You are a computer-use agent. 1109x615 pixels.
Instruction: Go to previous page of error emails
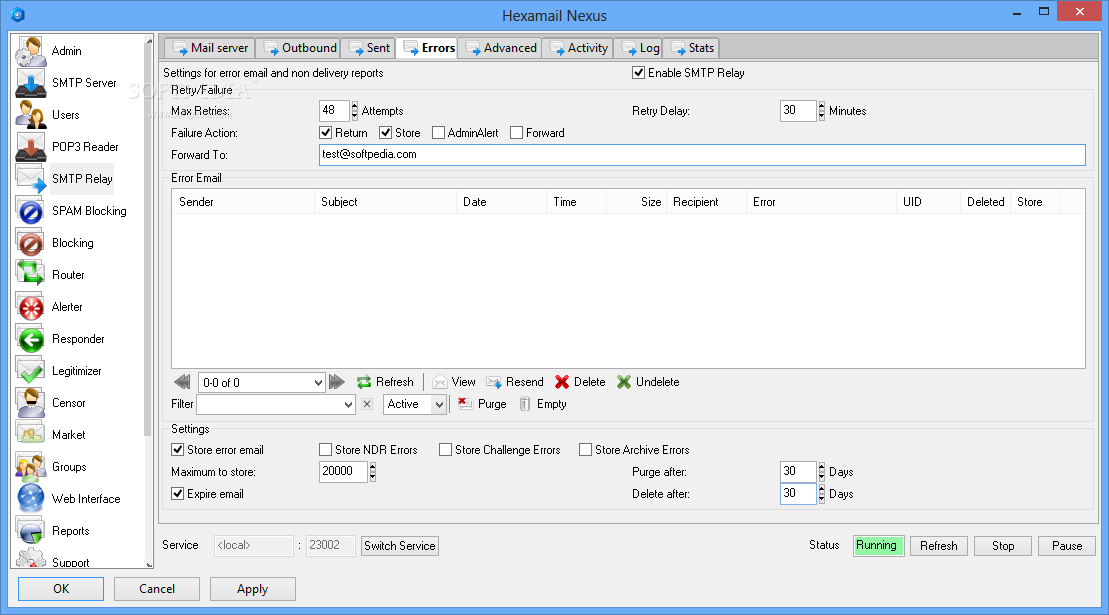point(182,382)
